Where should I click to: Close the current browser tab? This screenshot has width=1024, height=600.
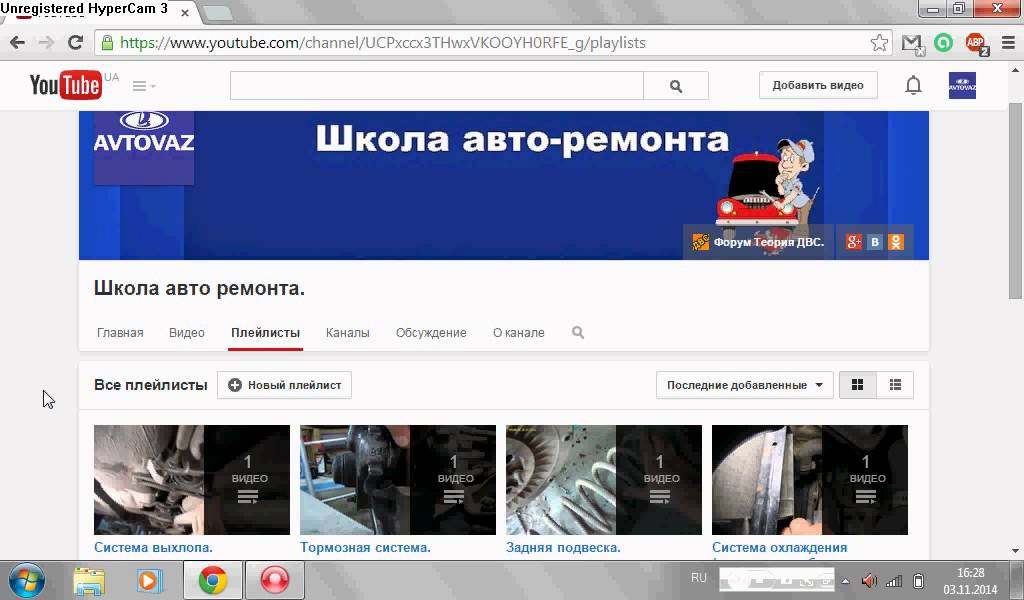tap(185, 12)
